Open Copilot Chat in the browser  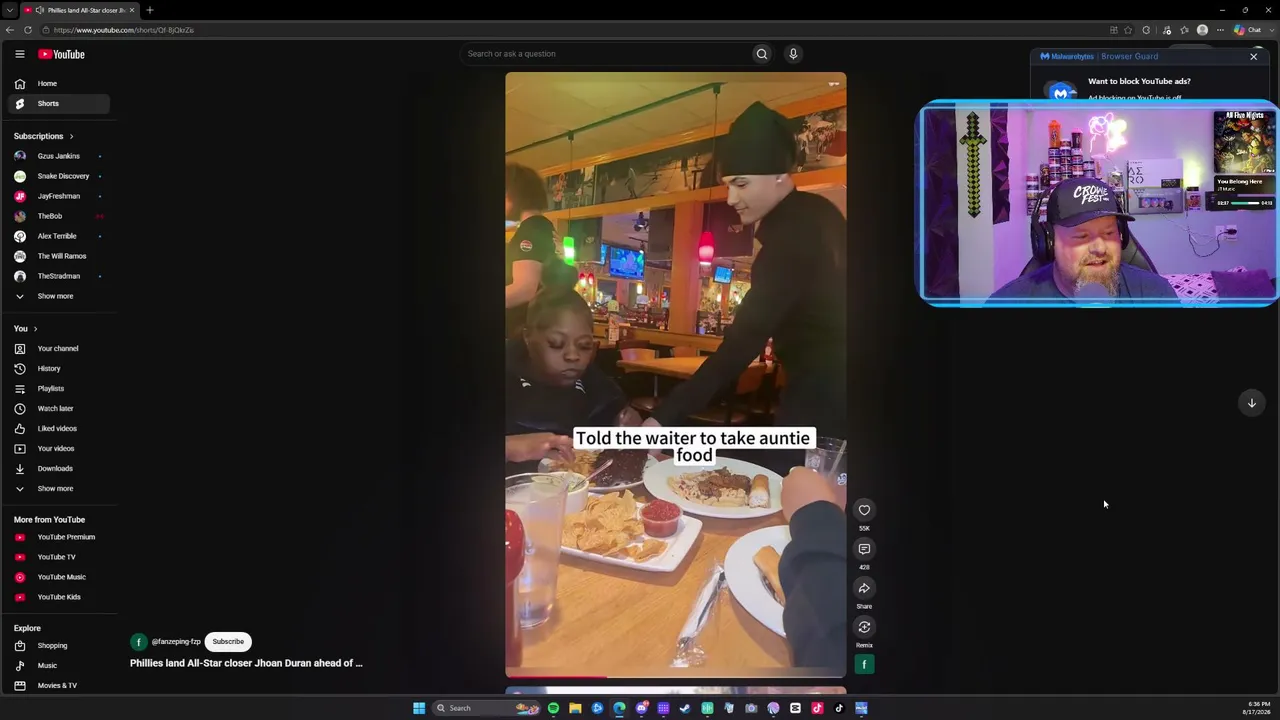[x=1248, y=30]
